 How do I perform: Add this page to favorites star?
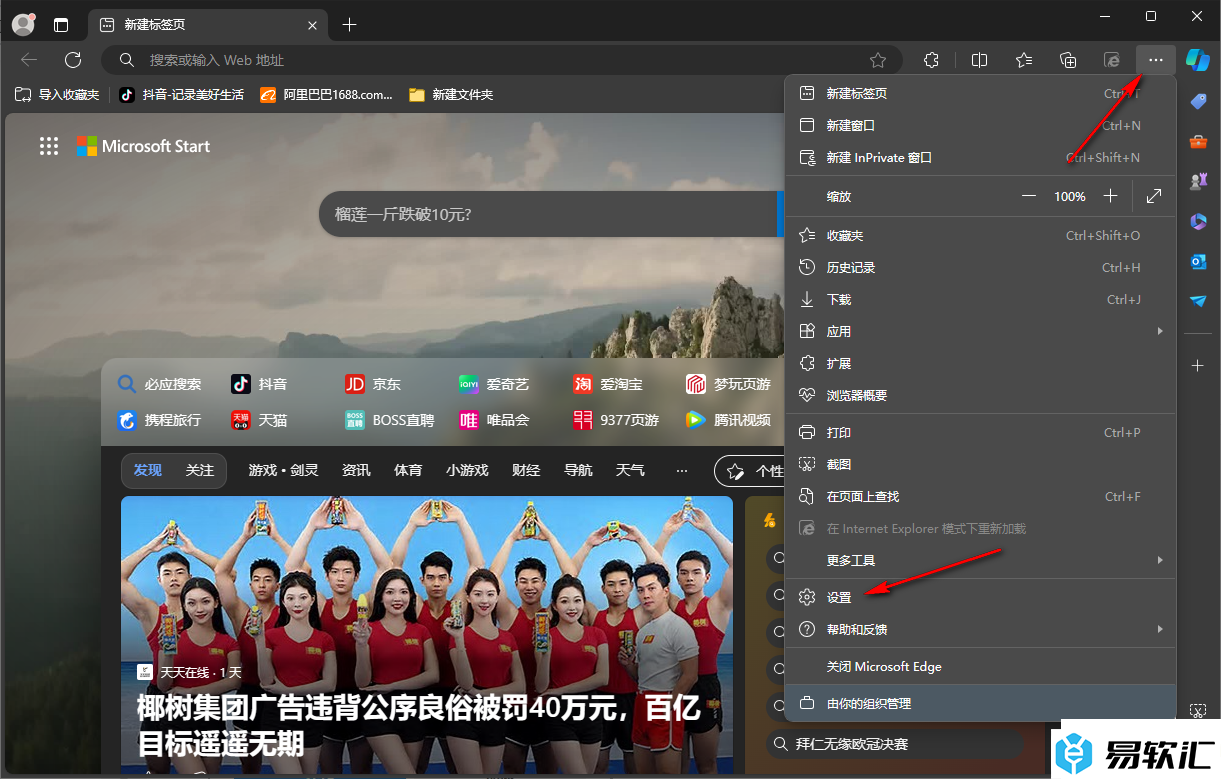tap(878, 60)
